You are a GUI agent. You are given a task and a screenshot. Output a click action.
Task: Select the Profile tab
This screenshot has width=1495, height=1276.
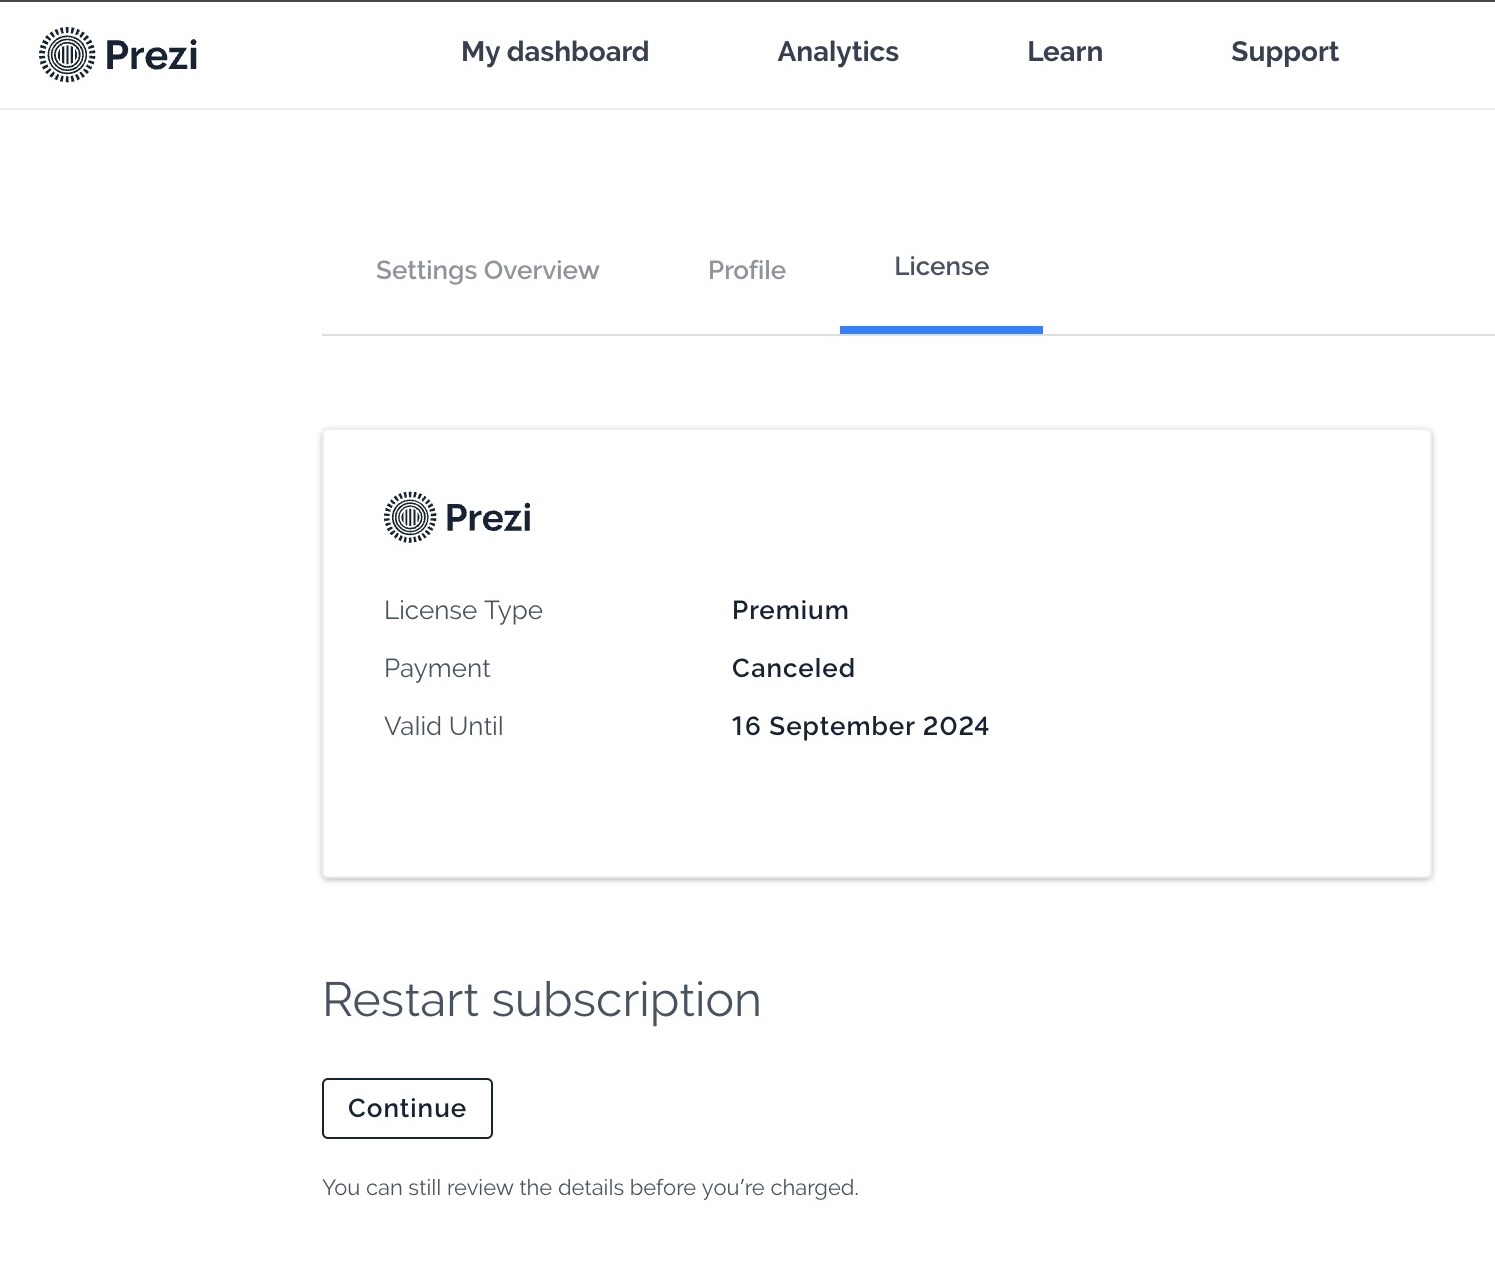[747, 270]
